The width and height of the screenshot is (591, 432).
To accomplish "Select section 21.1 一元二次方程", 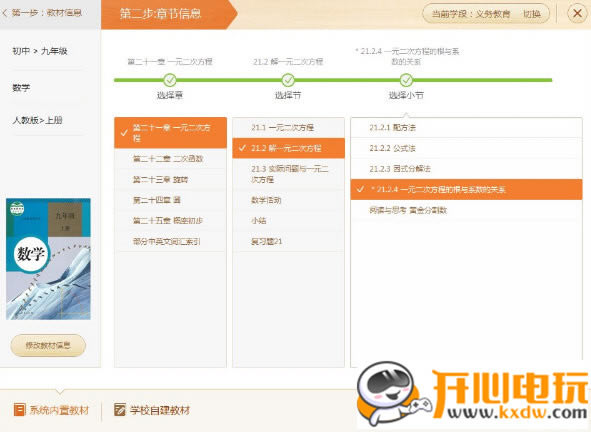I will coord(288,127).
